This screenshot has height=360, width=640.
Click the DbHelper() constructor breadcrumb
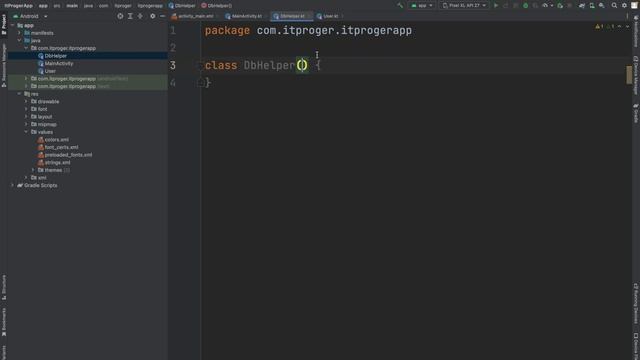(x=216, y=6)
